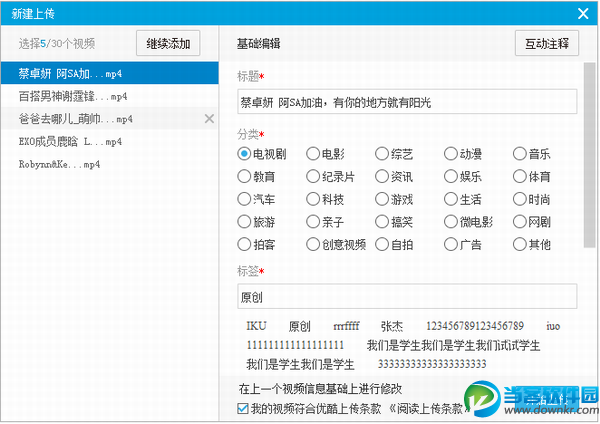600x424 pixels.
Task: Choose the 纪录片 category
Action: 331,176
